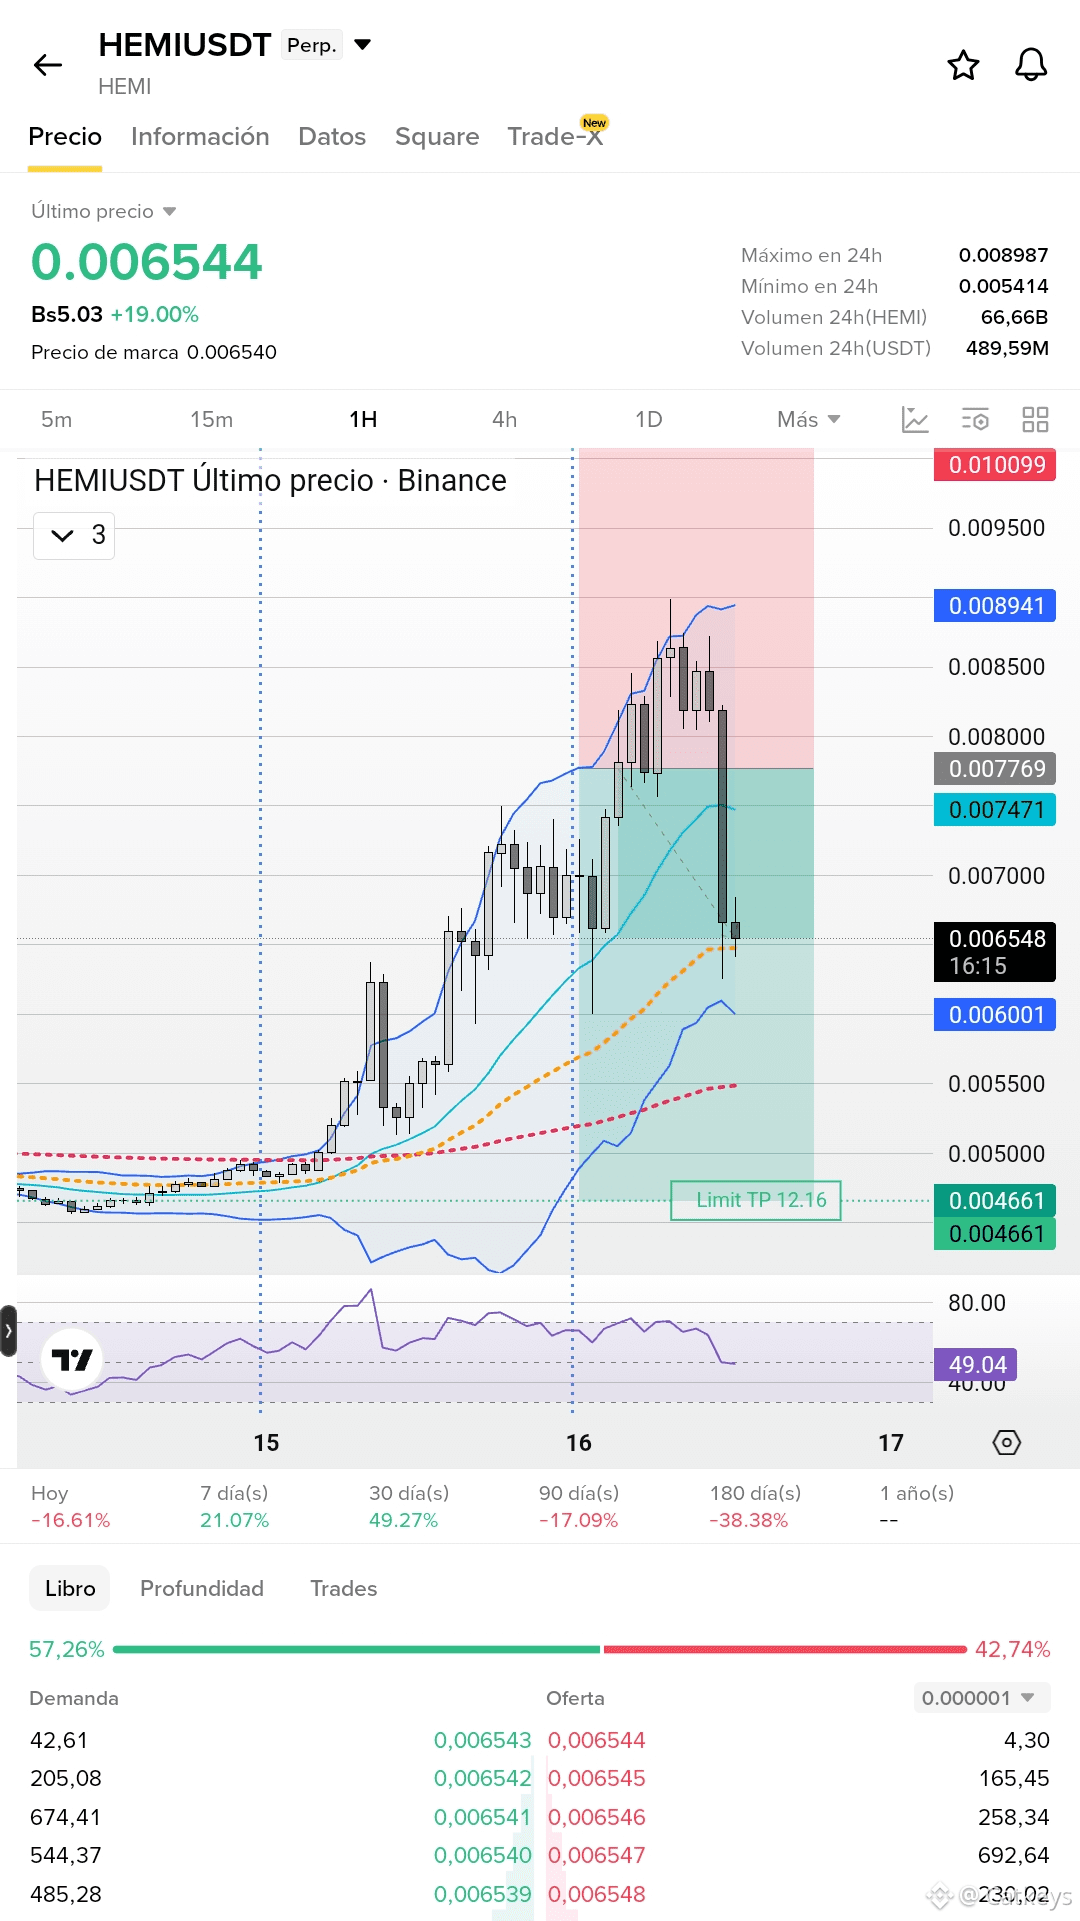Tap the Máximo en 24h value 0.008987
The image size is (1080, 1921).
(x=1003, y=255)
